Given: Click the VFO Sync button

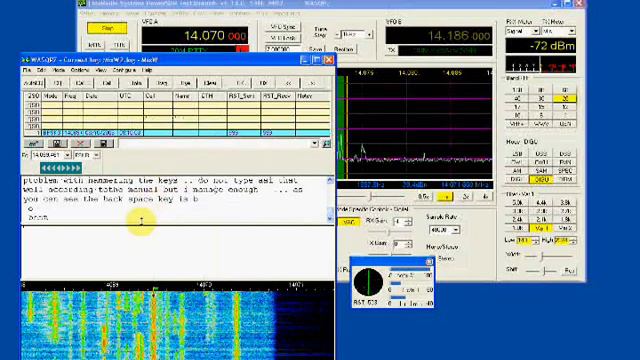Looking at the screenshot, I should (x=283, y=27).
